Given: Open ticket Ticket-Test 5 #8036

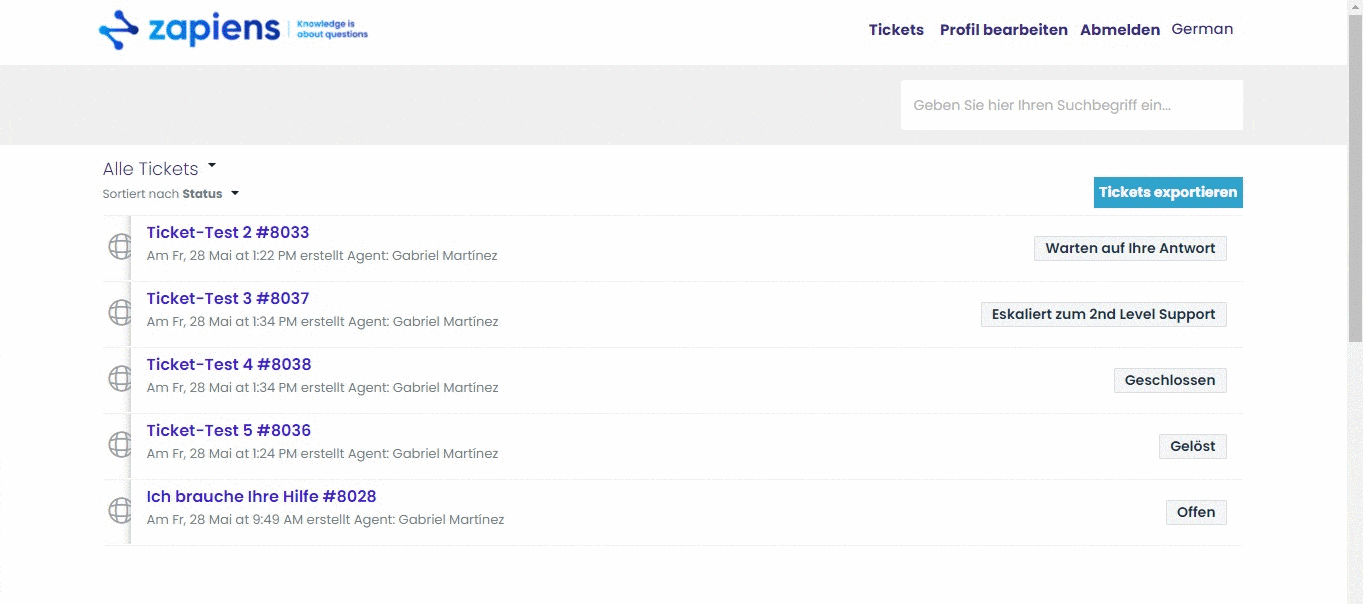Looking at the screenshot, I should pyautogui.click(x=229, y=430).
